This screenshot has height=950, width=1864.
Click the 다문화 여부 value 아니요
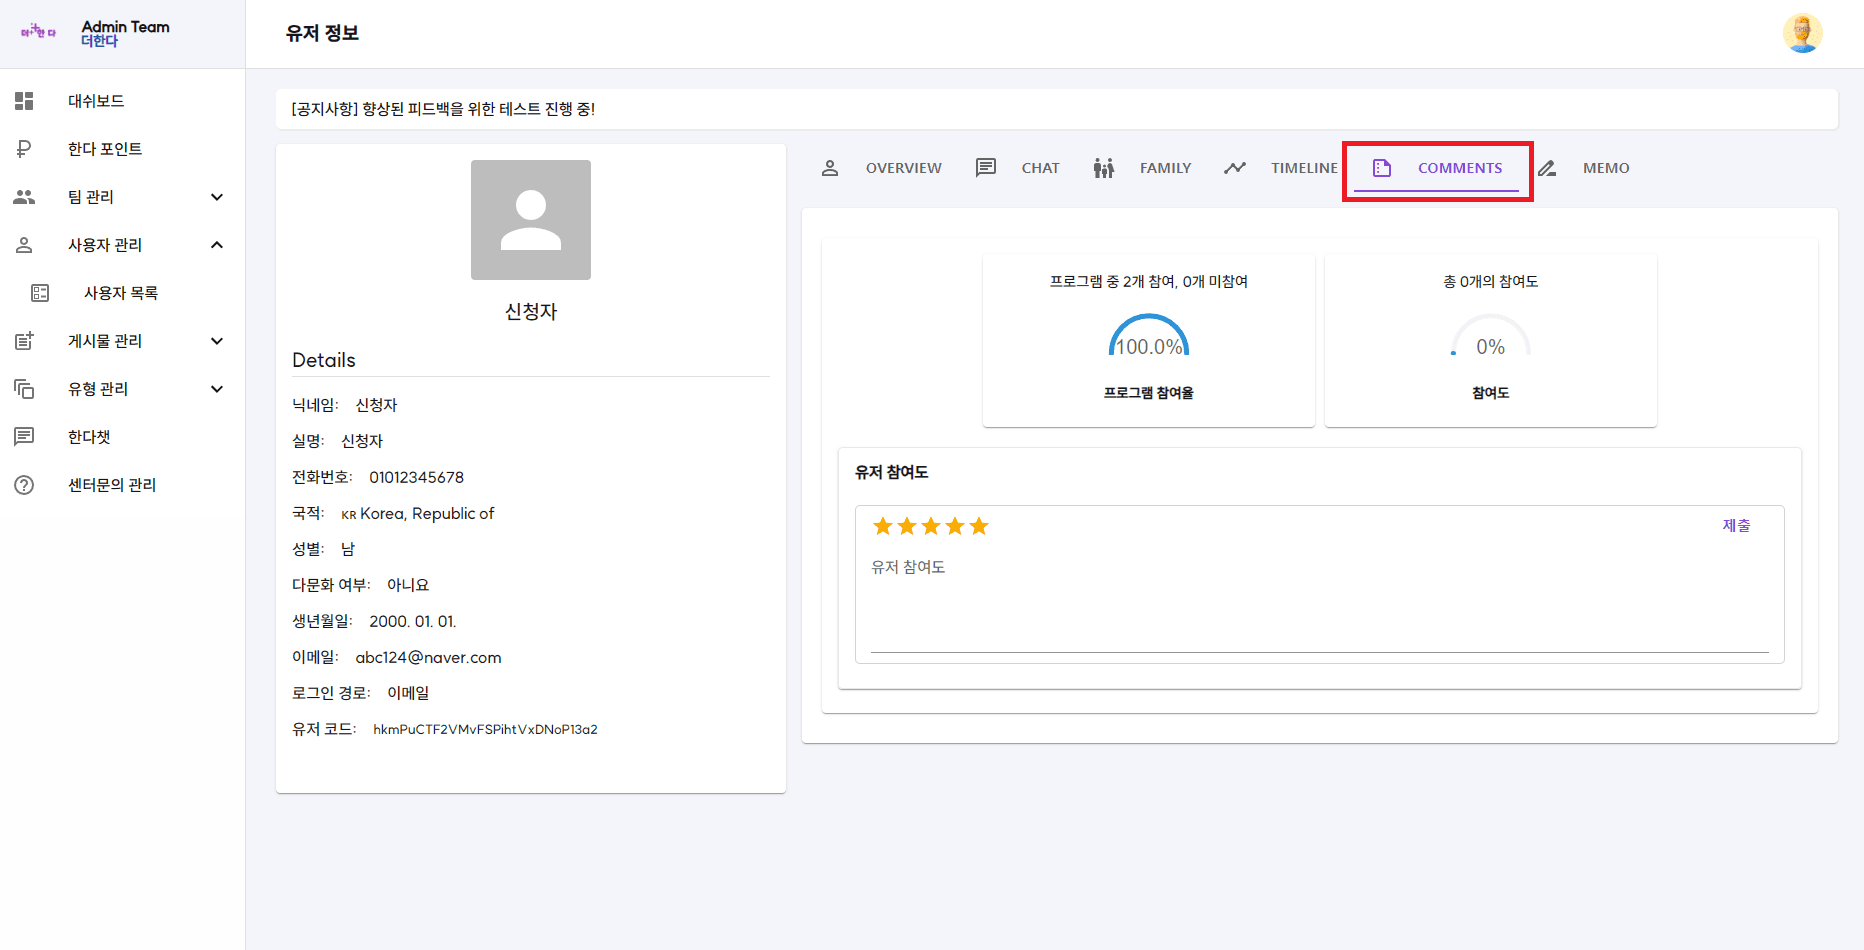(x=408, y=585)
